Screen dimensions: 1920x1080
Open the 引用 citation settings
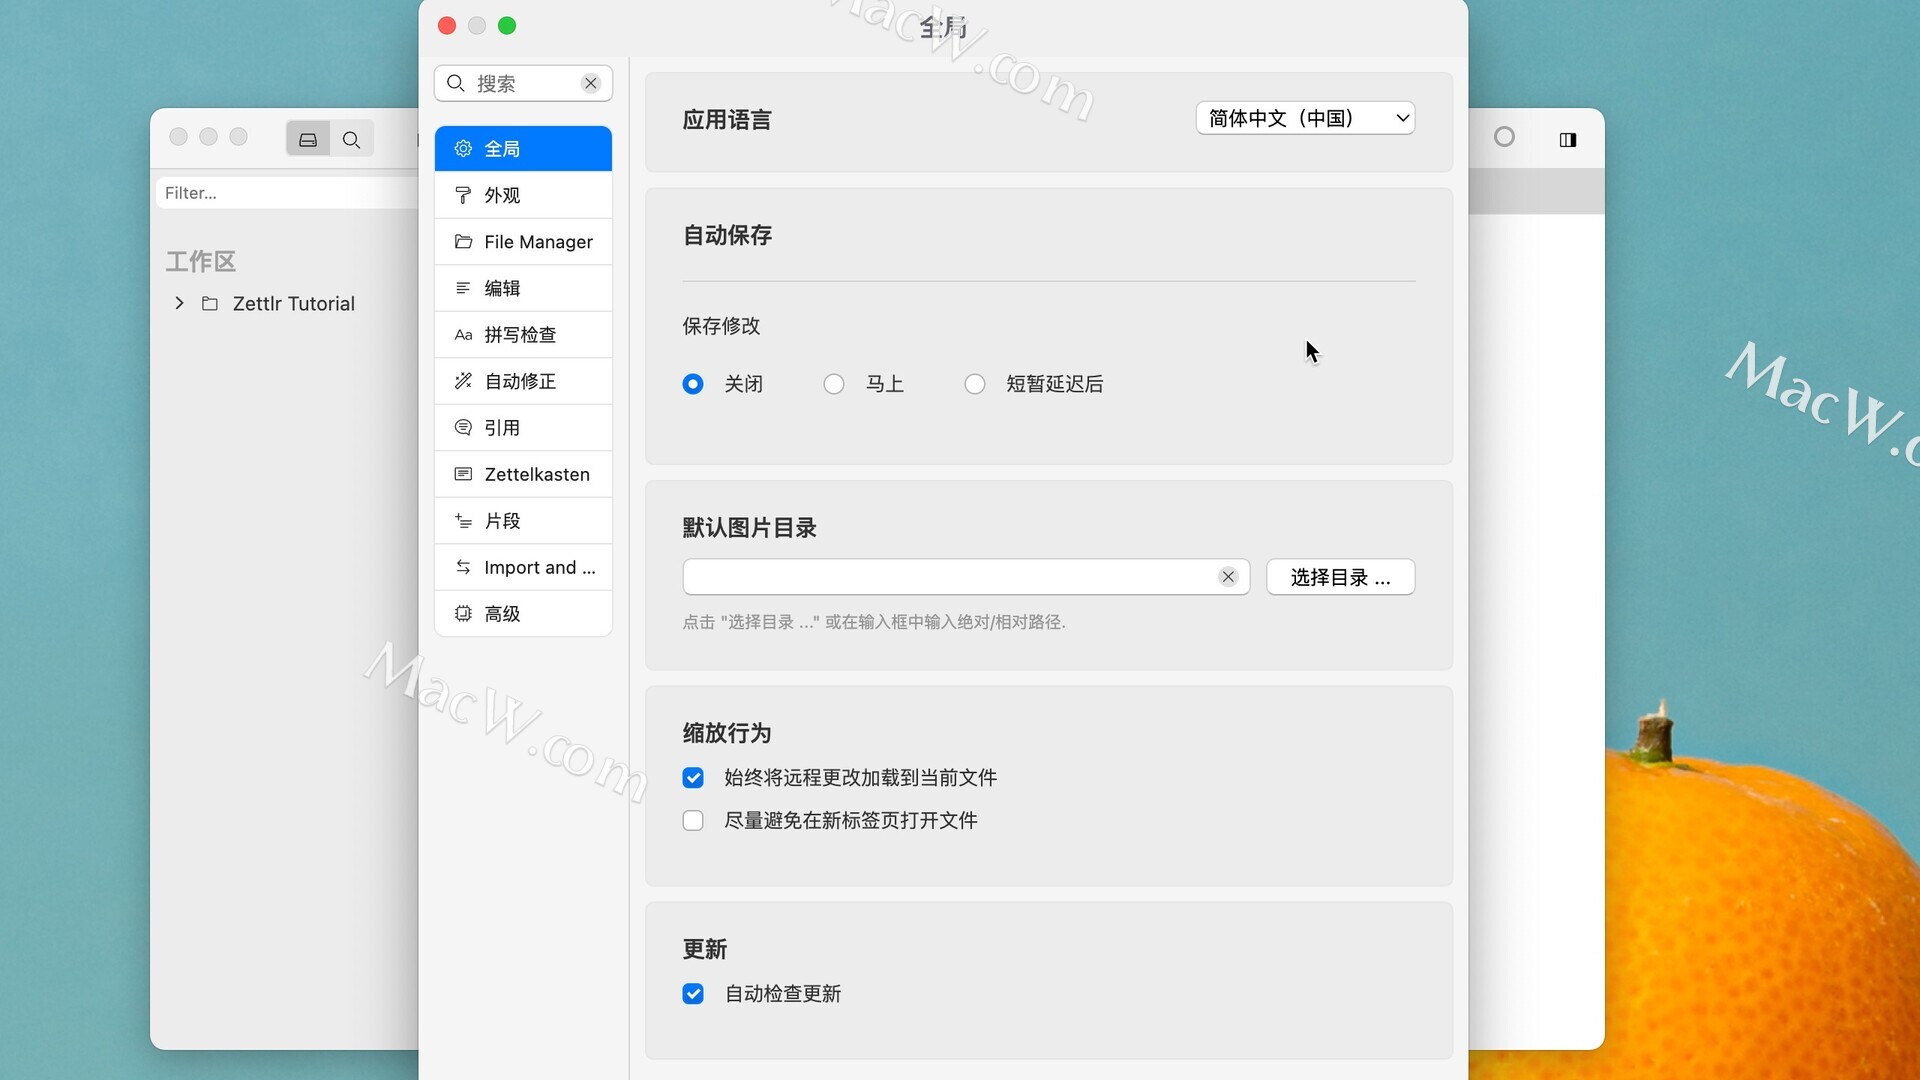point(523,428)
